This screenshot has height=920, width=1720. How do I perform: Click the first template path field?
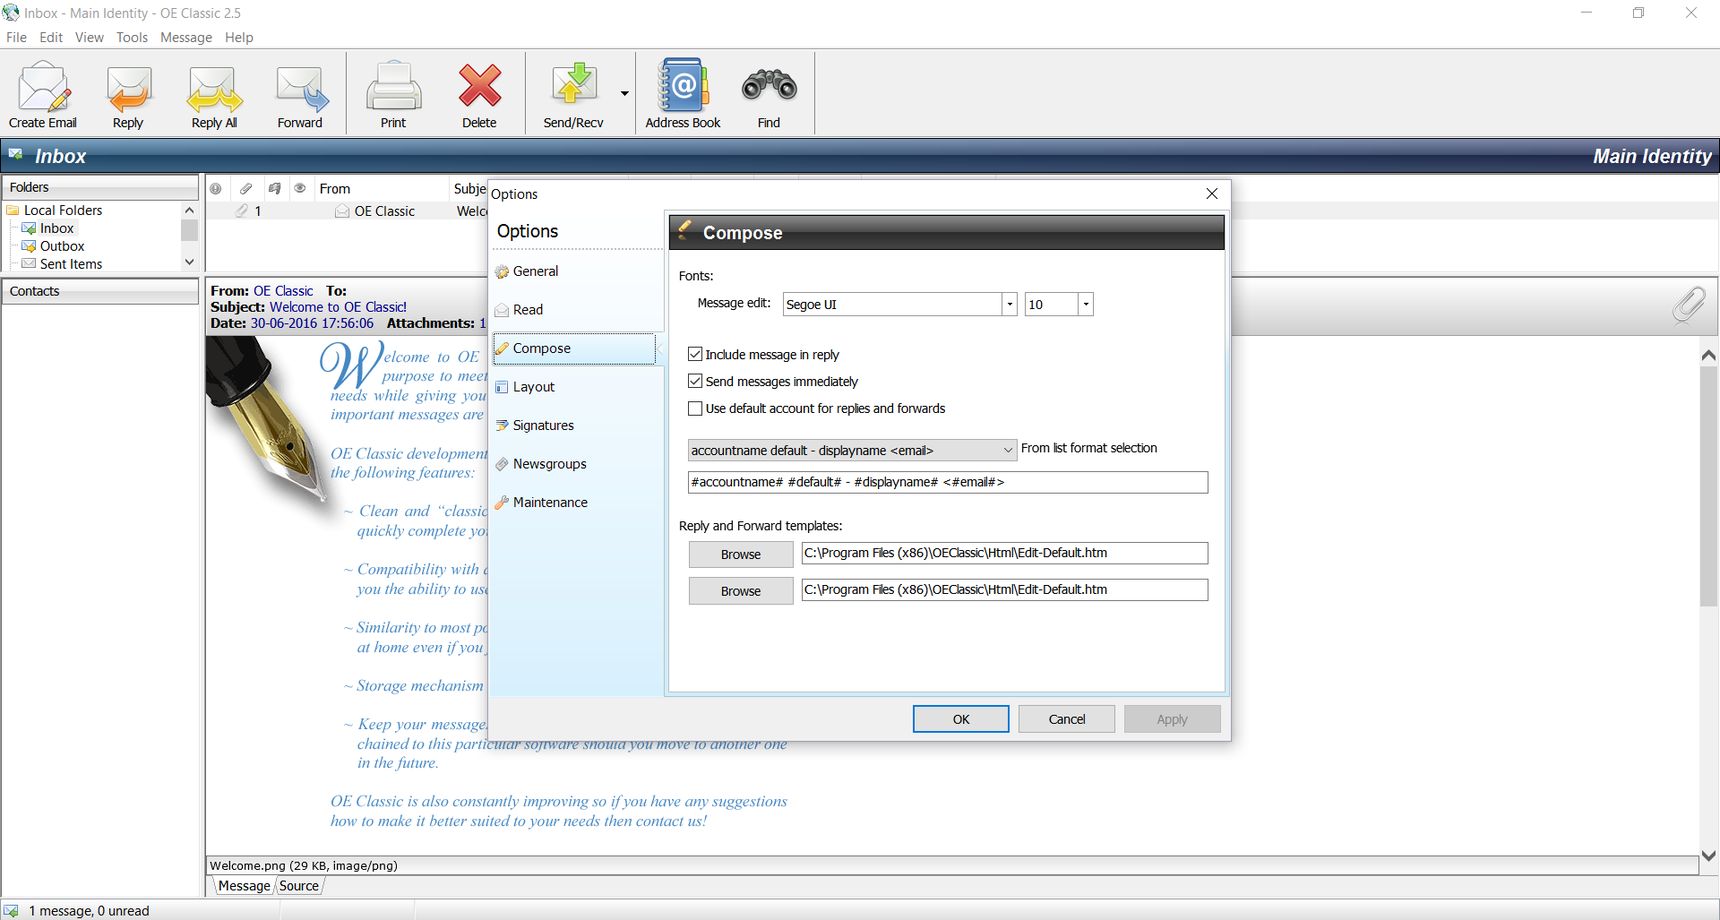[x=1004, y=553]
